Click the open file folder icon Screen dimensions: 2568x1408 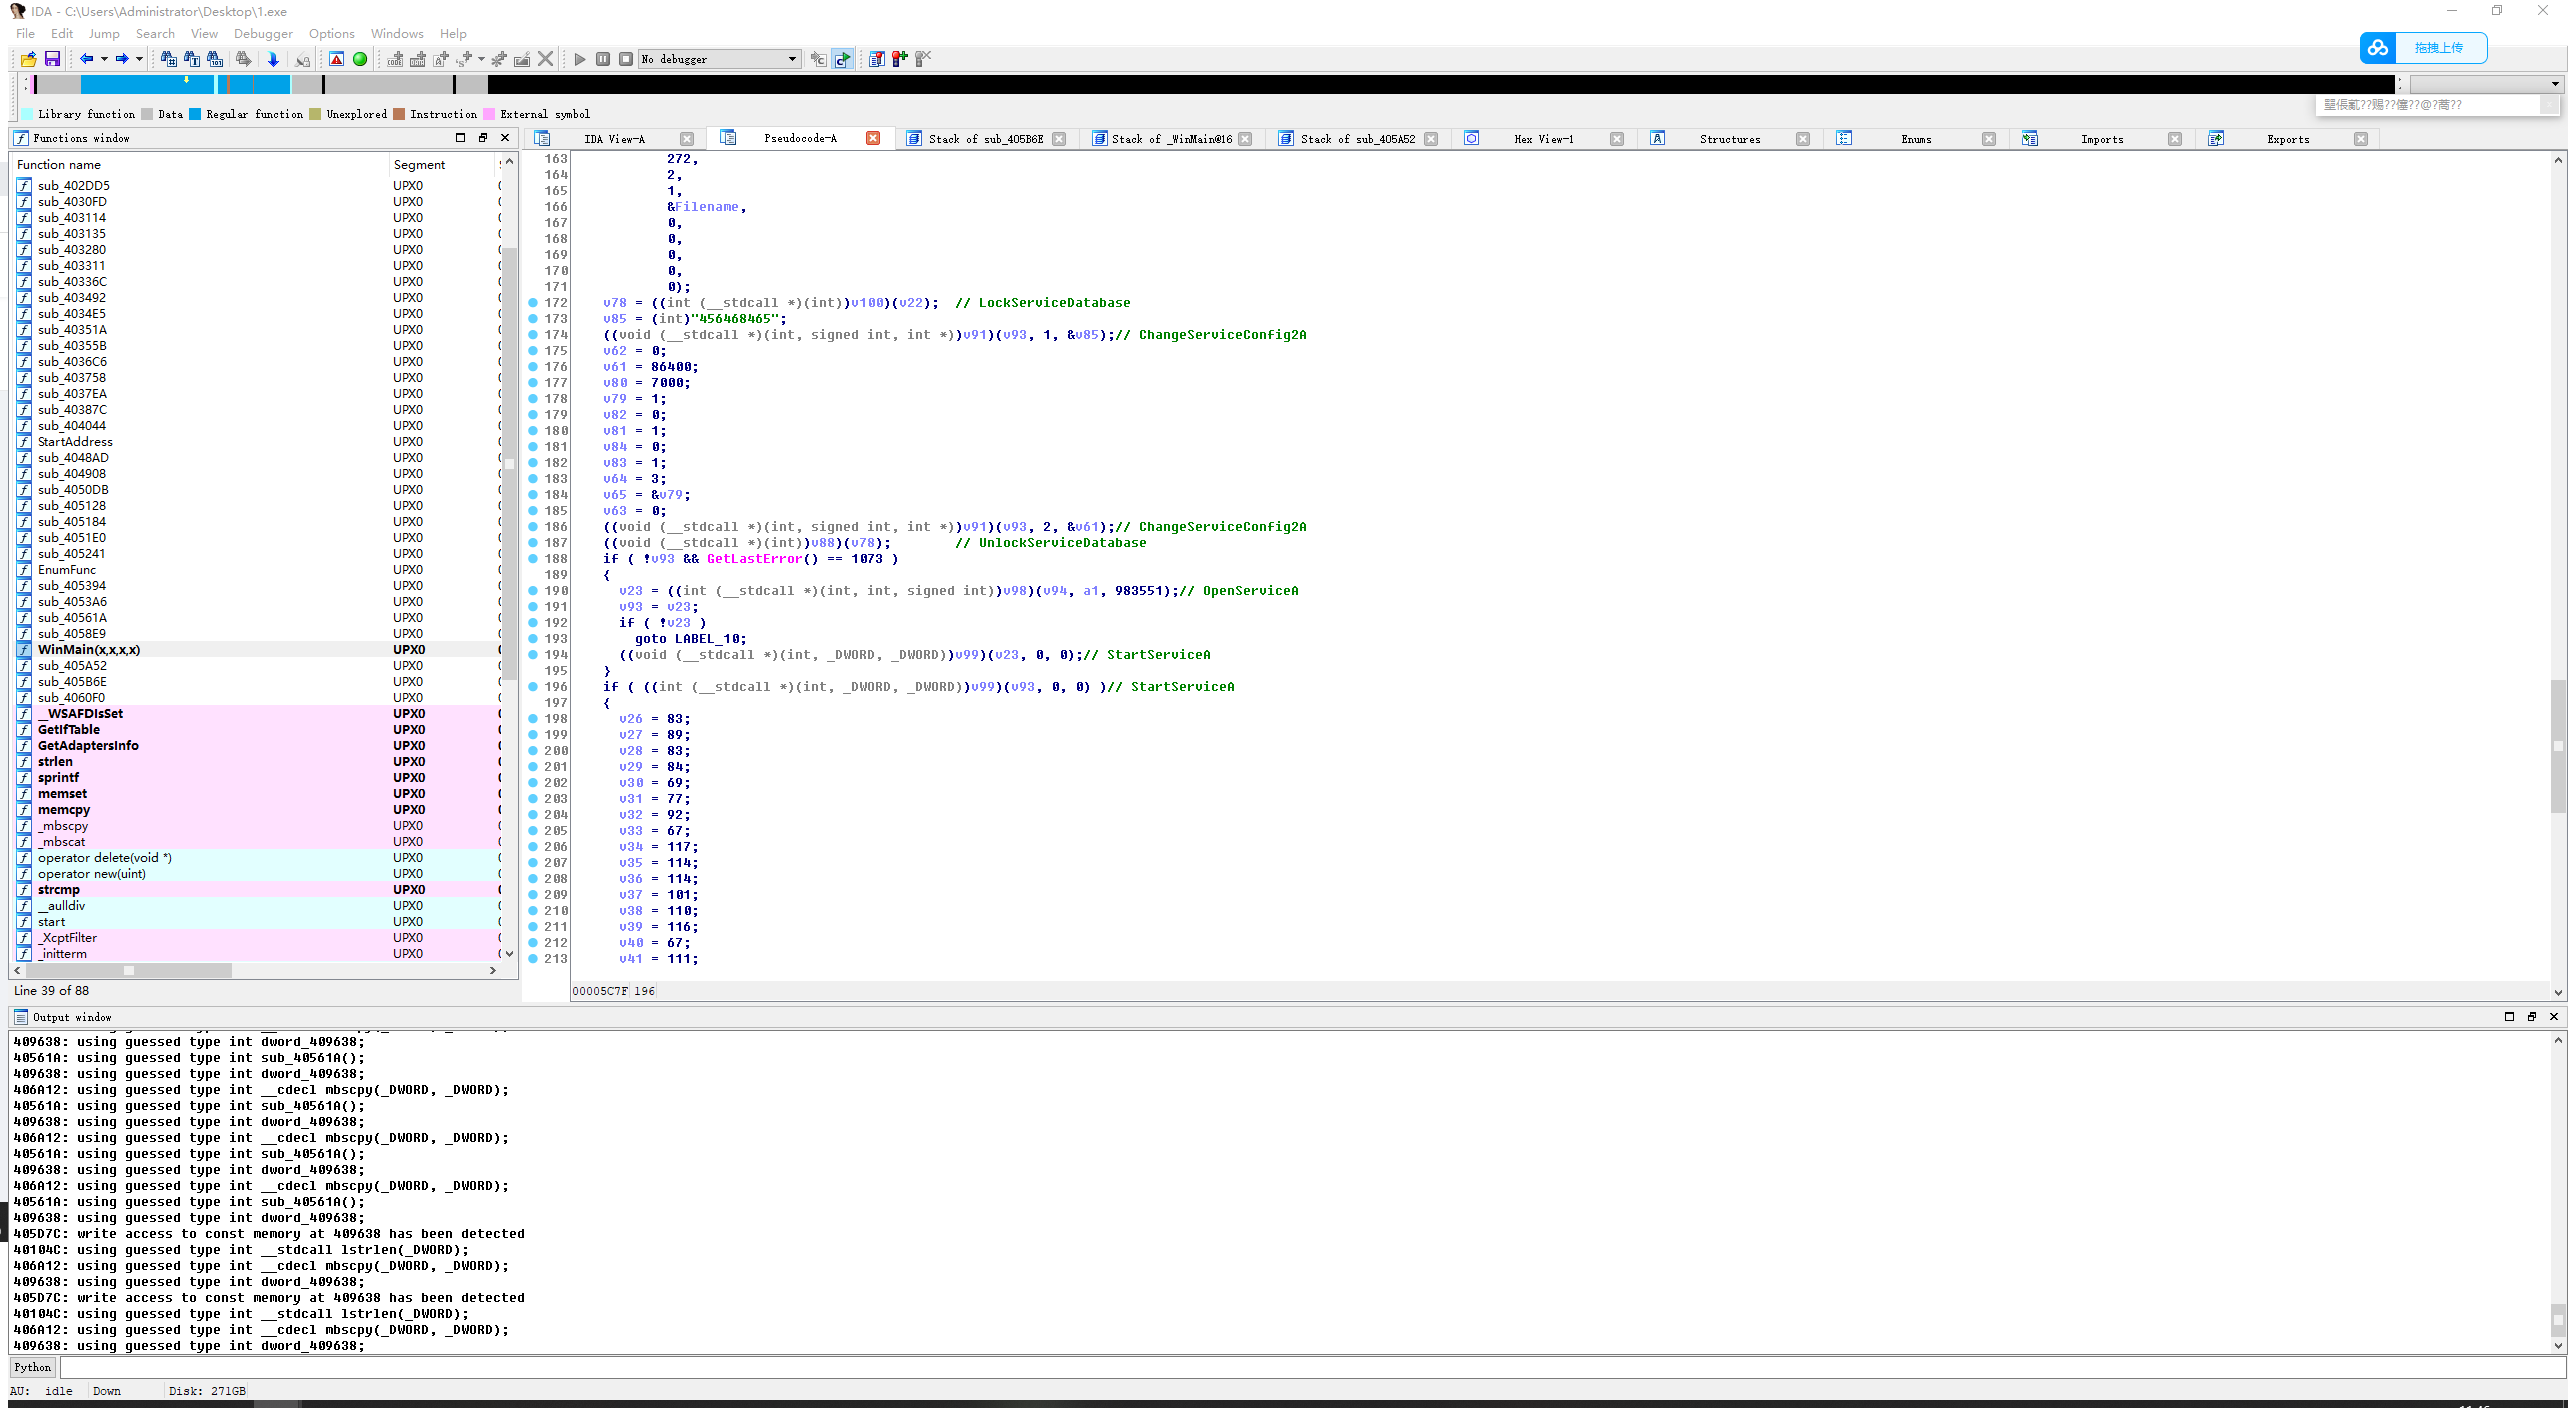click(28, 59)
